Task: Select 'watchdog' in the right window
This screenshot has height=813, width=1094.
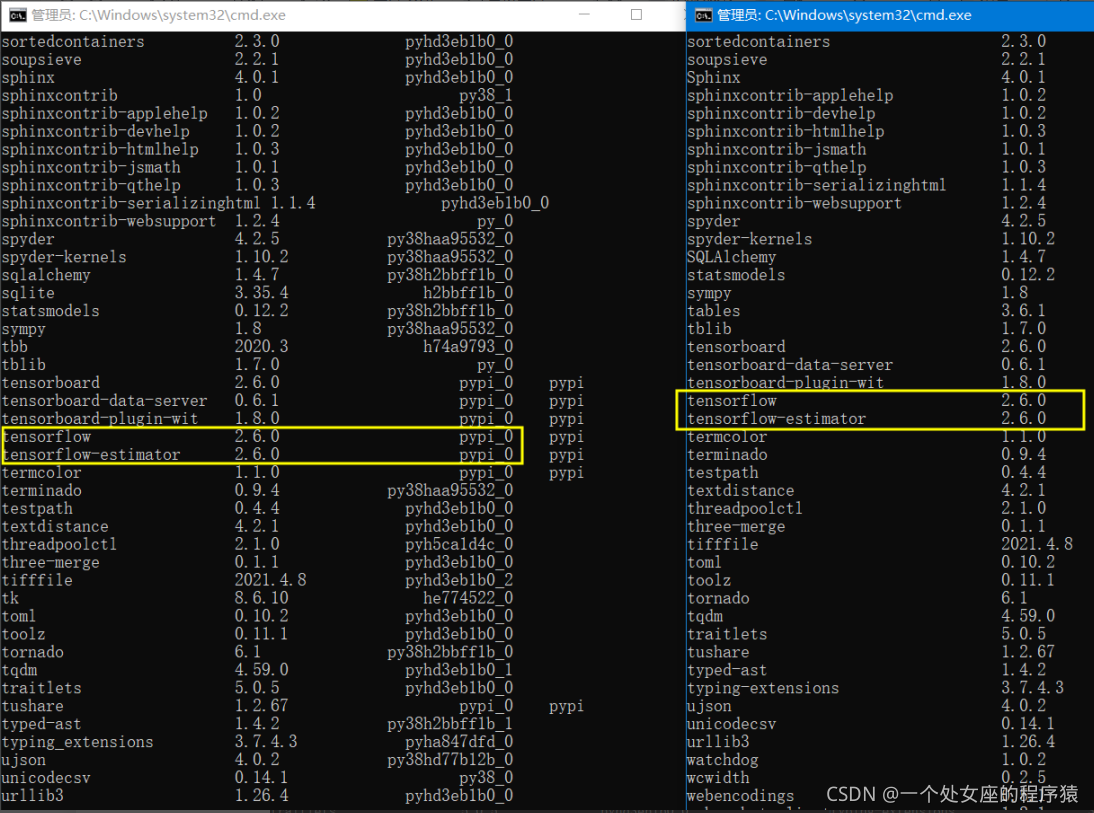Action: coord(722,760)
